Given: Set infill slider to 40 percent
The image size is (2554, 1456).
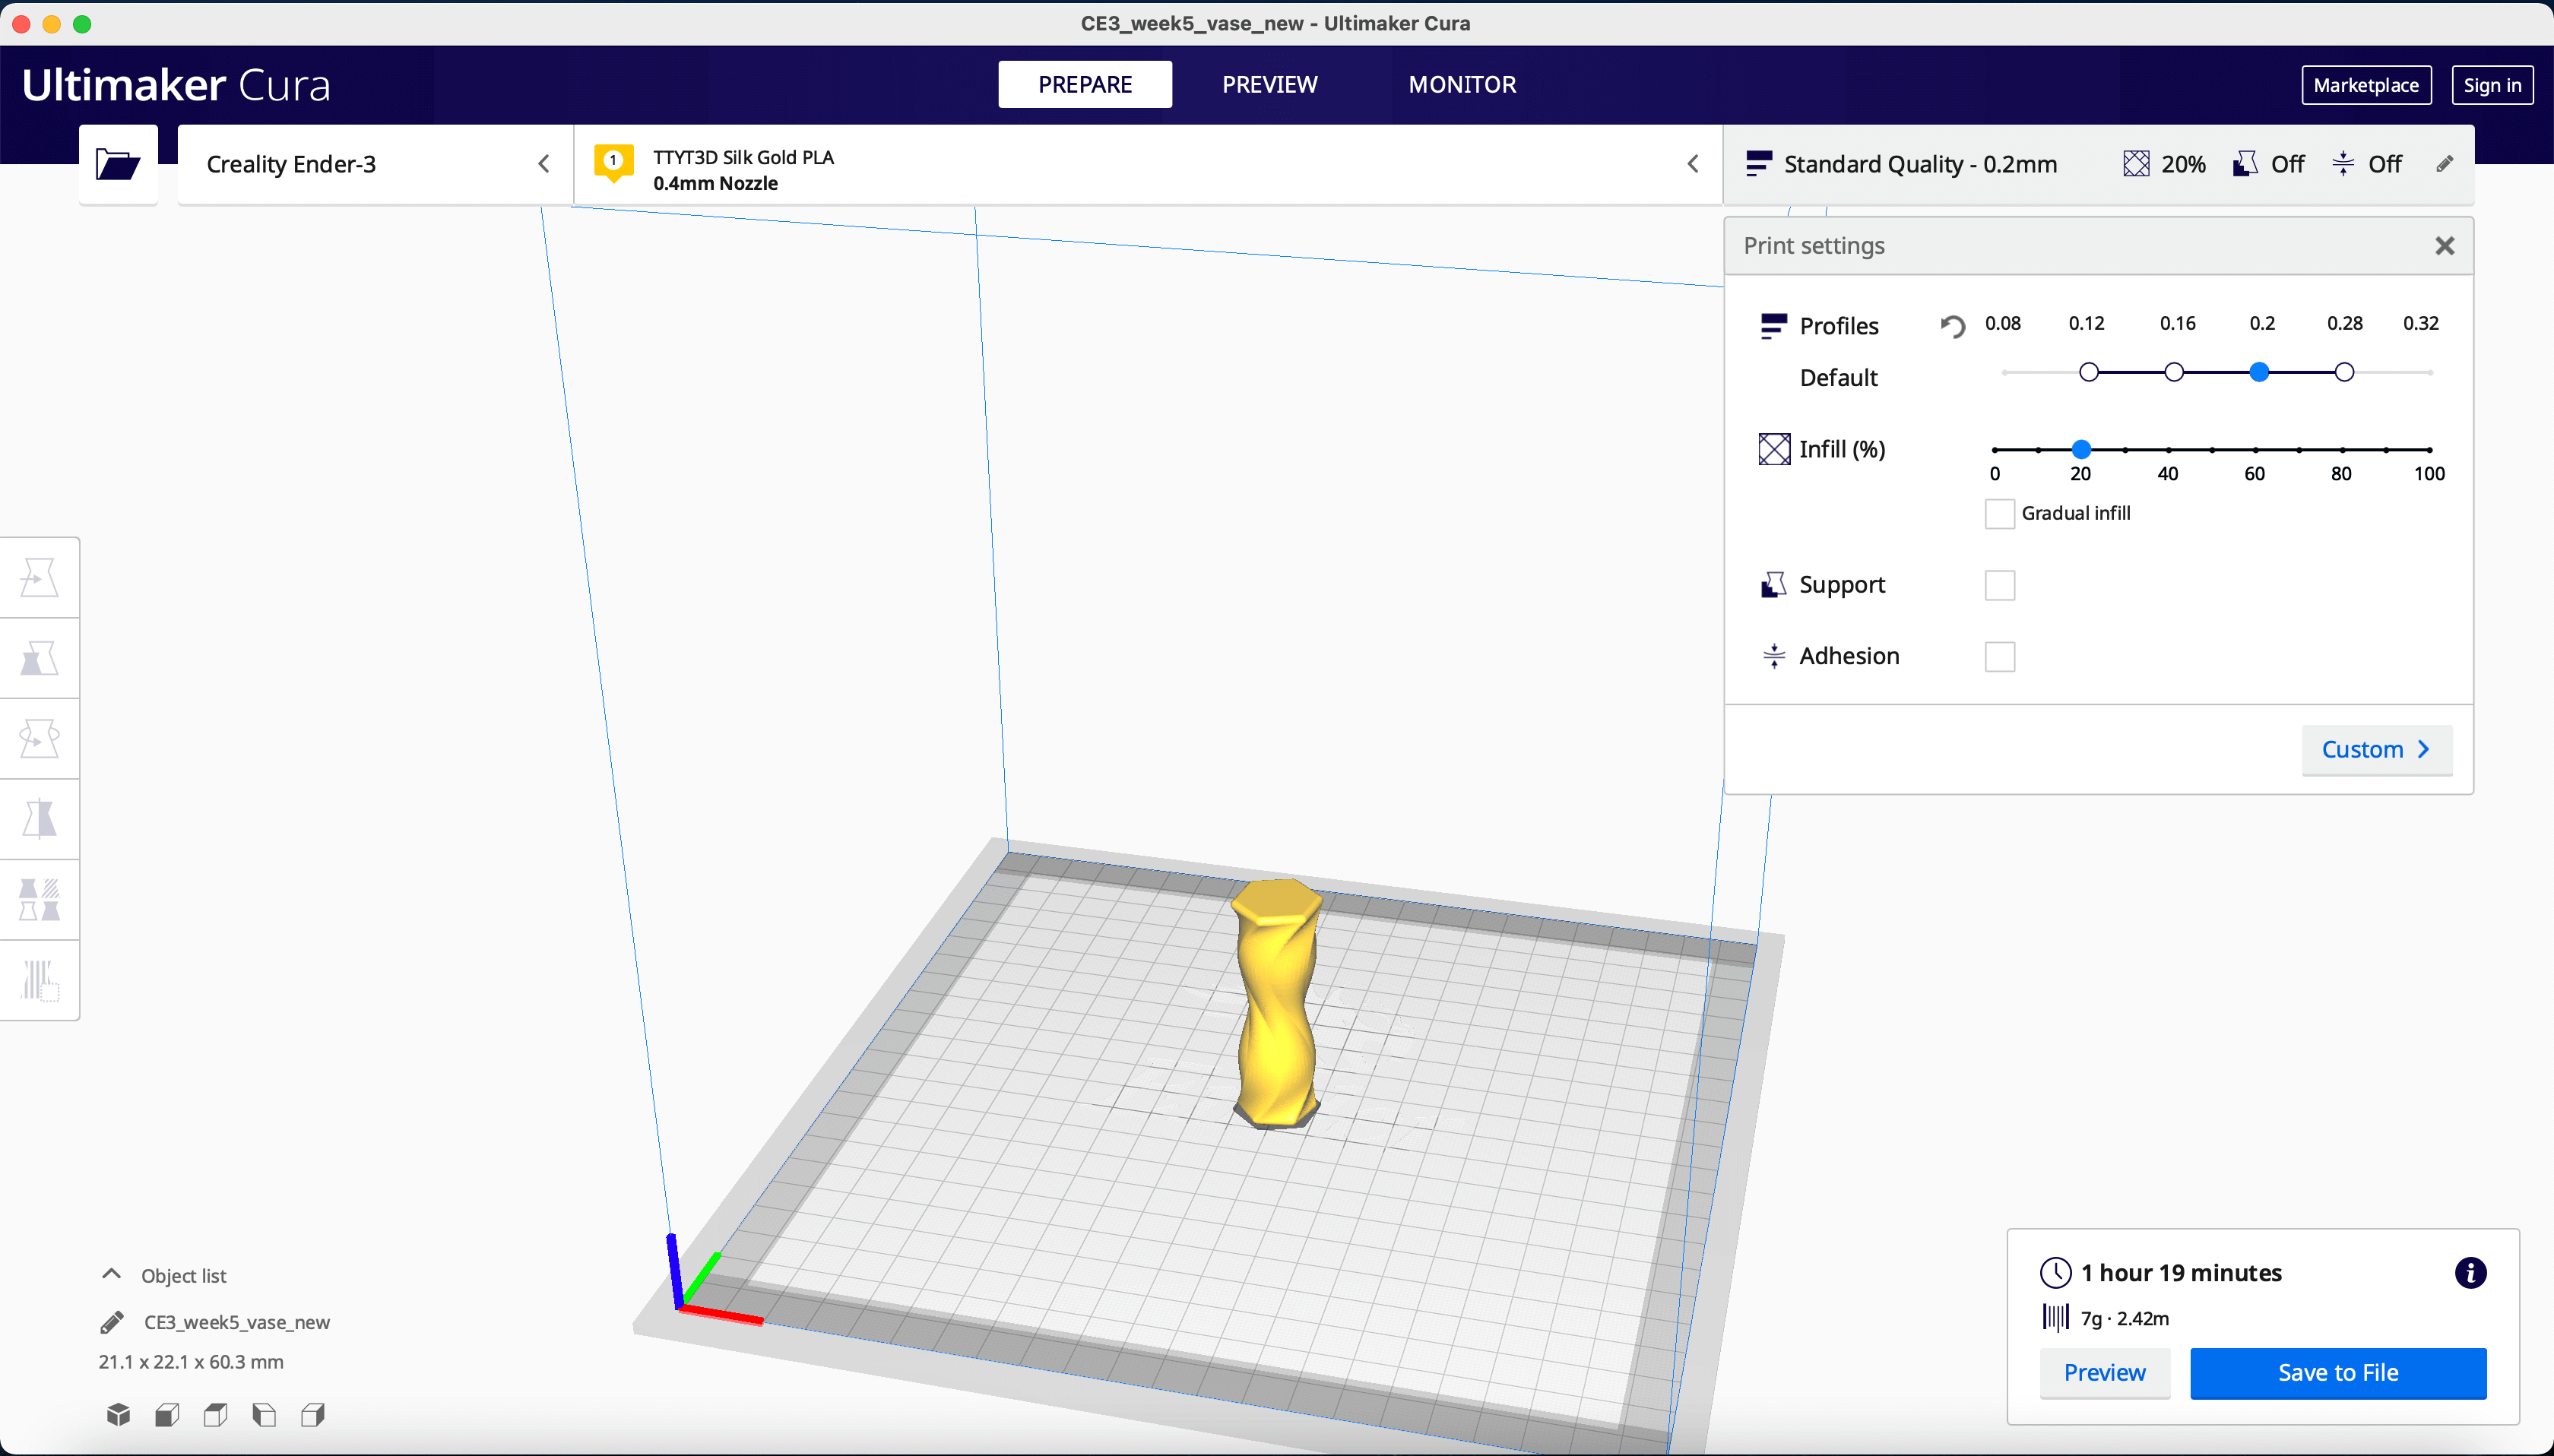Looking at the screenshot, I should 2168,450.
